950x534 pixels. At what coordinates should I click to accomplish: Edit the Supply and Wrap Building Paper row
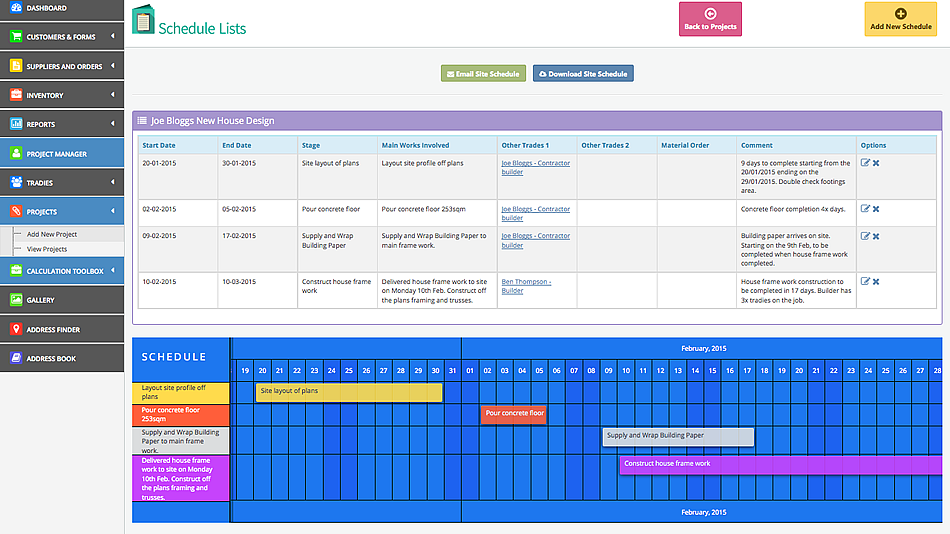coord(865,236)
